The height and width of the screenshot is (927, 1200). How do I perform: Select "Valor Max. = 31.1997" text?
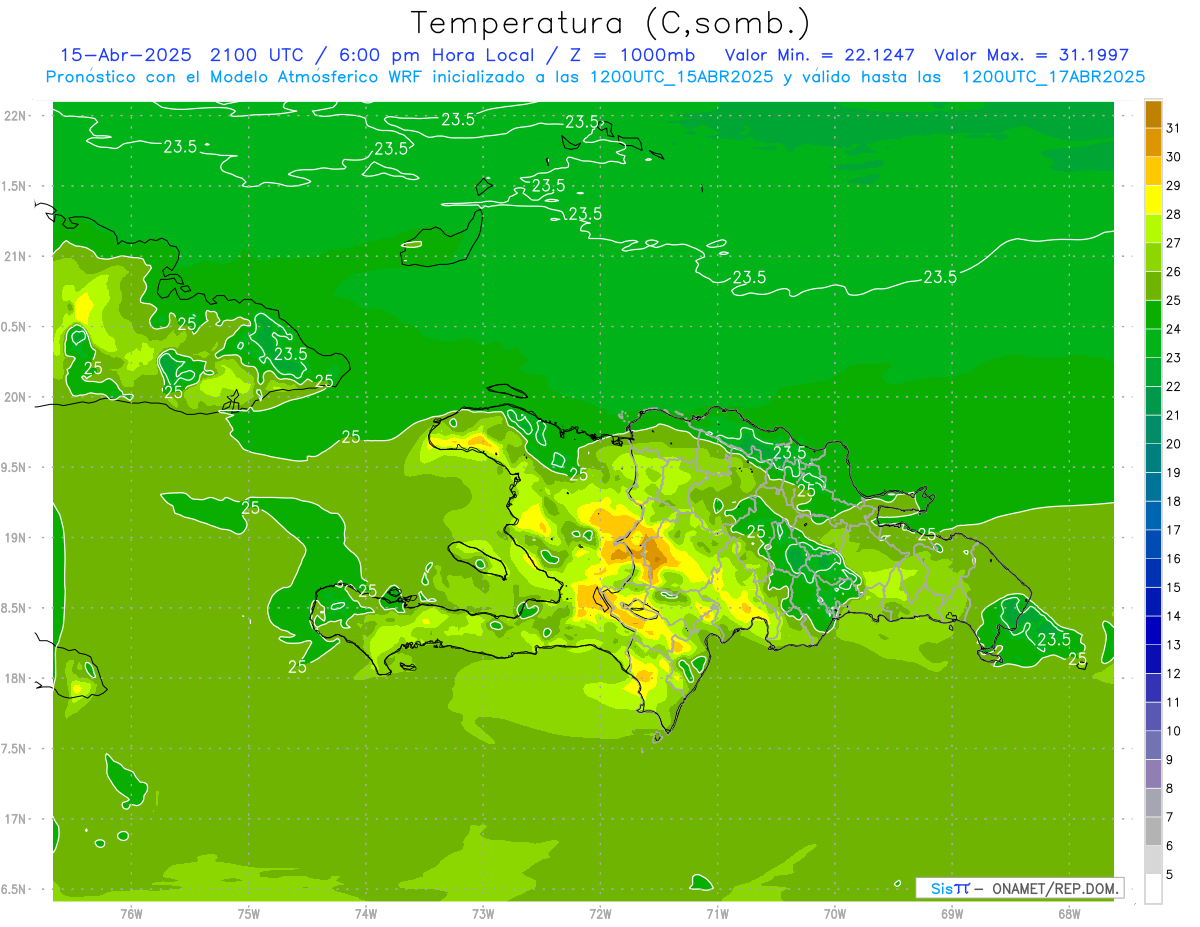(1031, 54)
